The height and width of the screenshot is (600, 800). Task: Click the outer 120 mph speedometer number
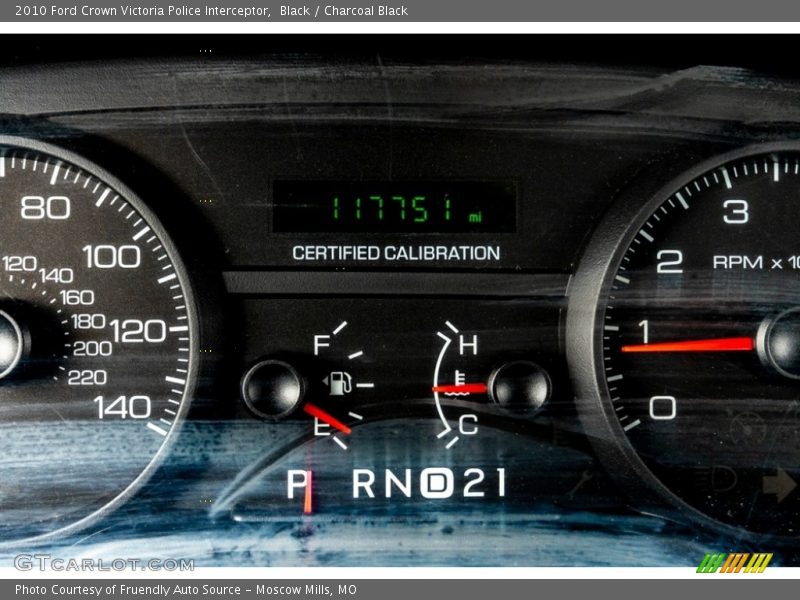[x=138, y=331]
